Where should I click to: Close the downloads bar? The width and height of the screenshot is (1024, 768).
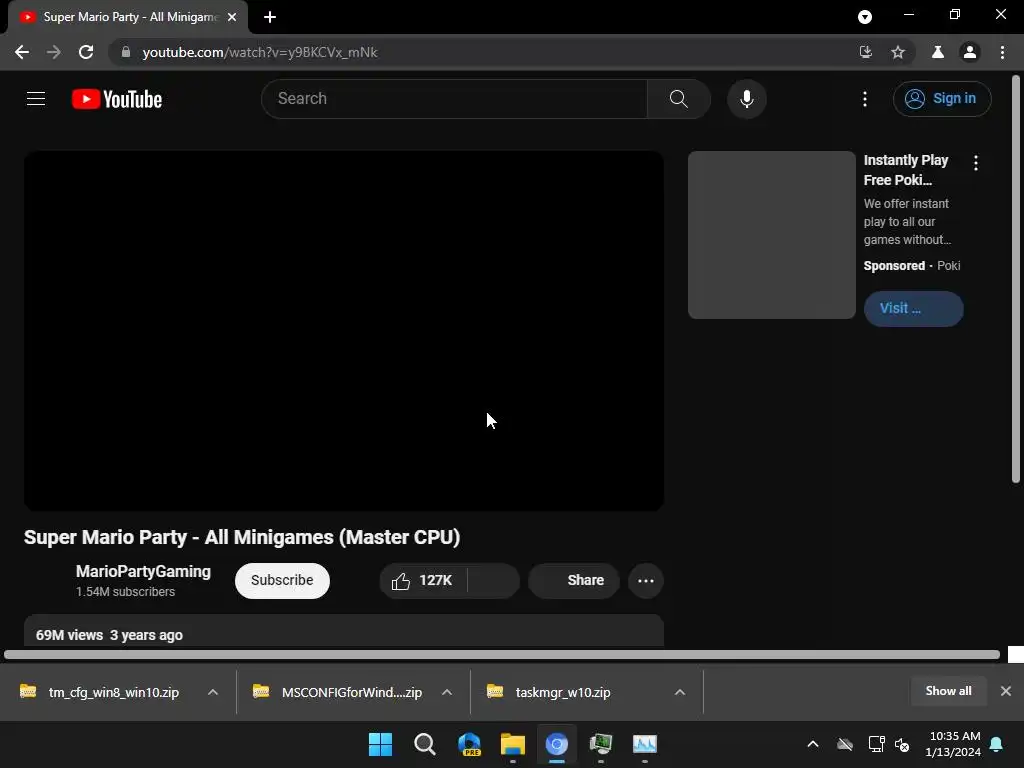[1006, 691]
